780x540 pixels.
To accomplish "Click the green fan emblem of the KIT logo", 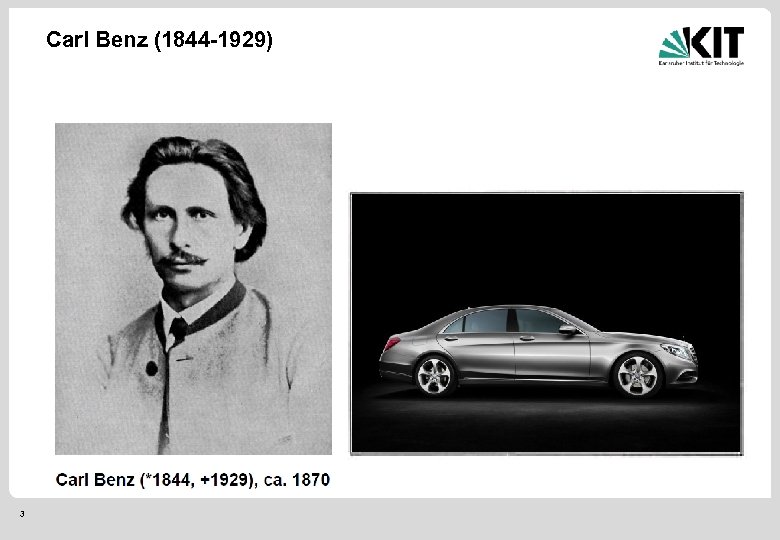I will pos(674,44).
